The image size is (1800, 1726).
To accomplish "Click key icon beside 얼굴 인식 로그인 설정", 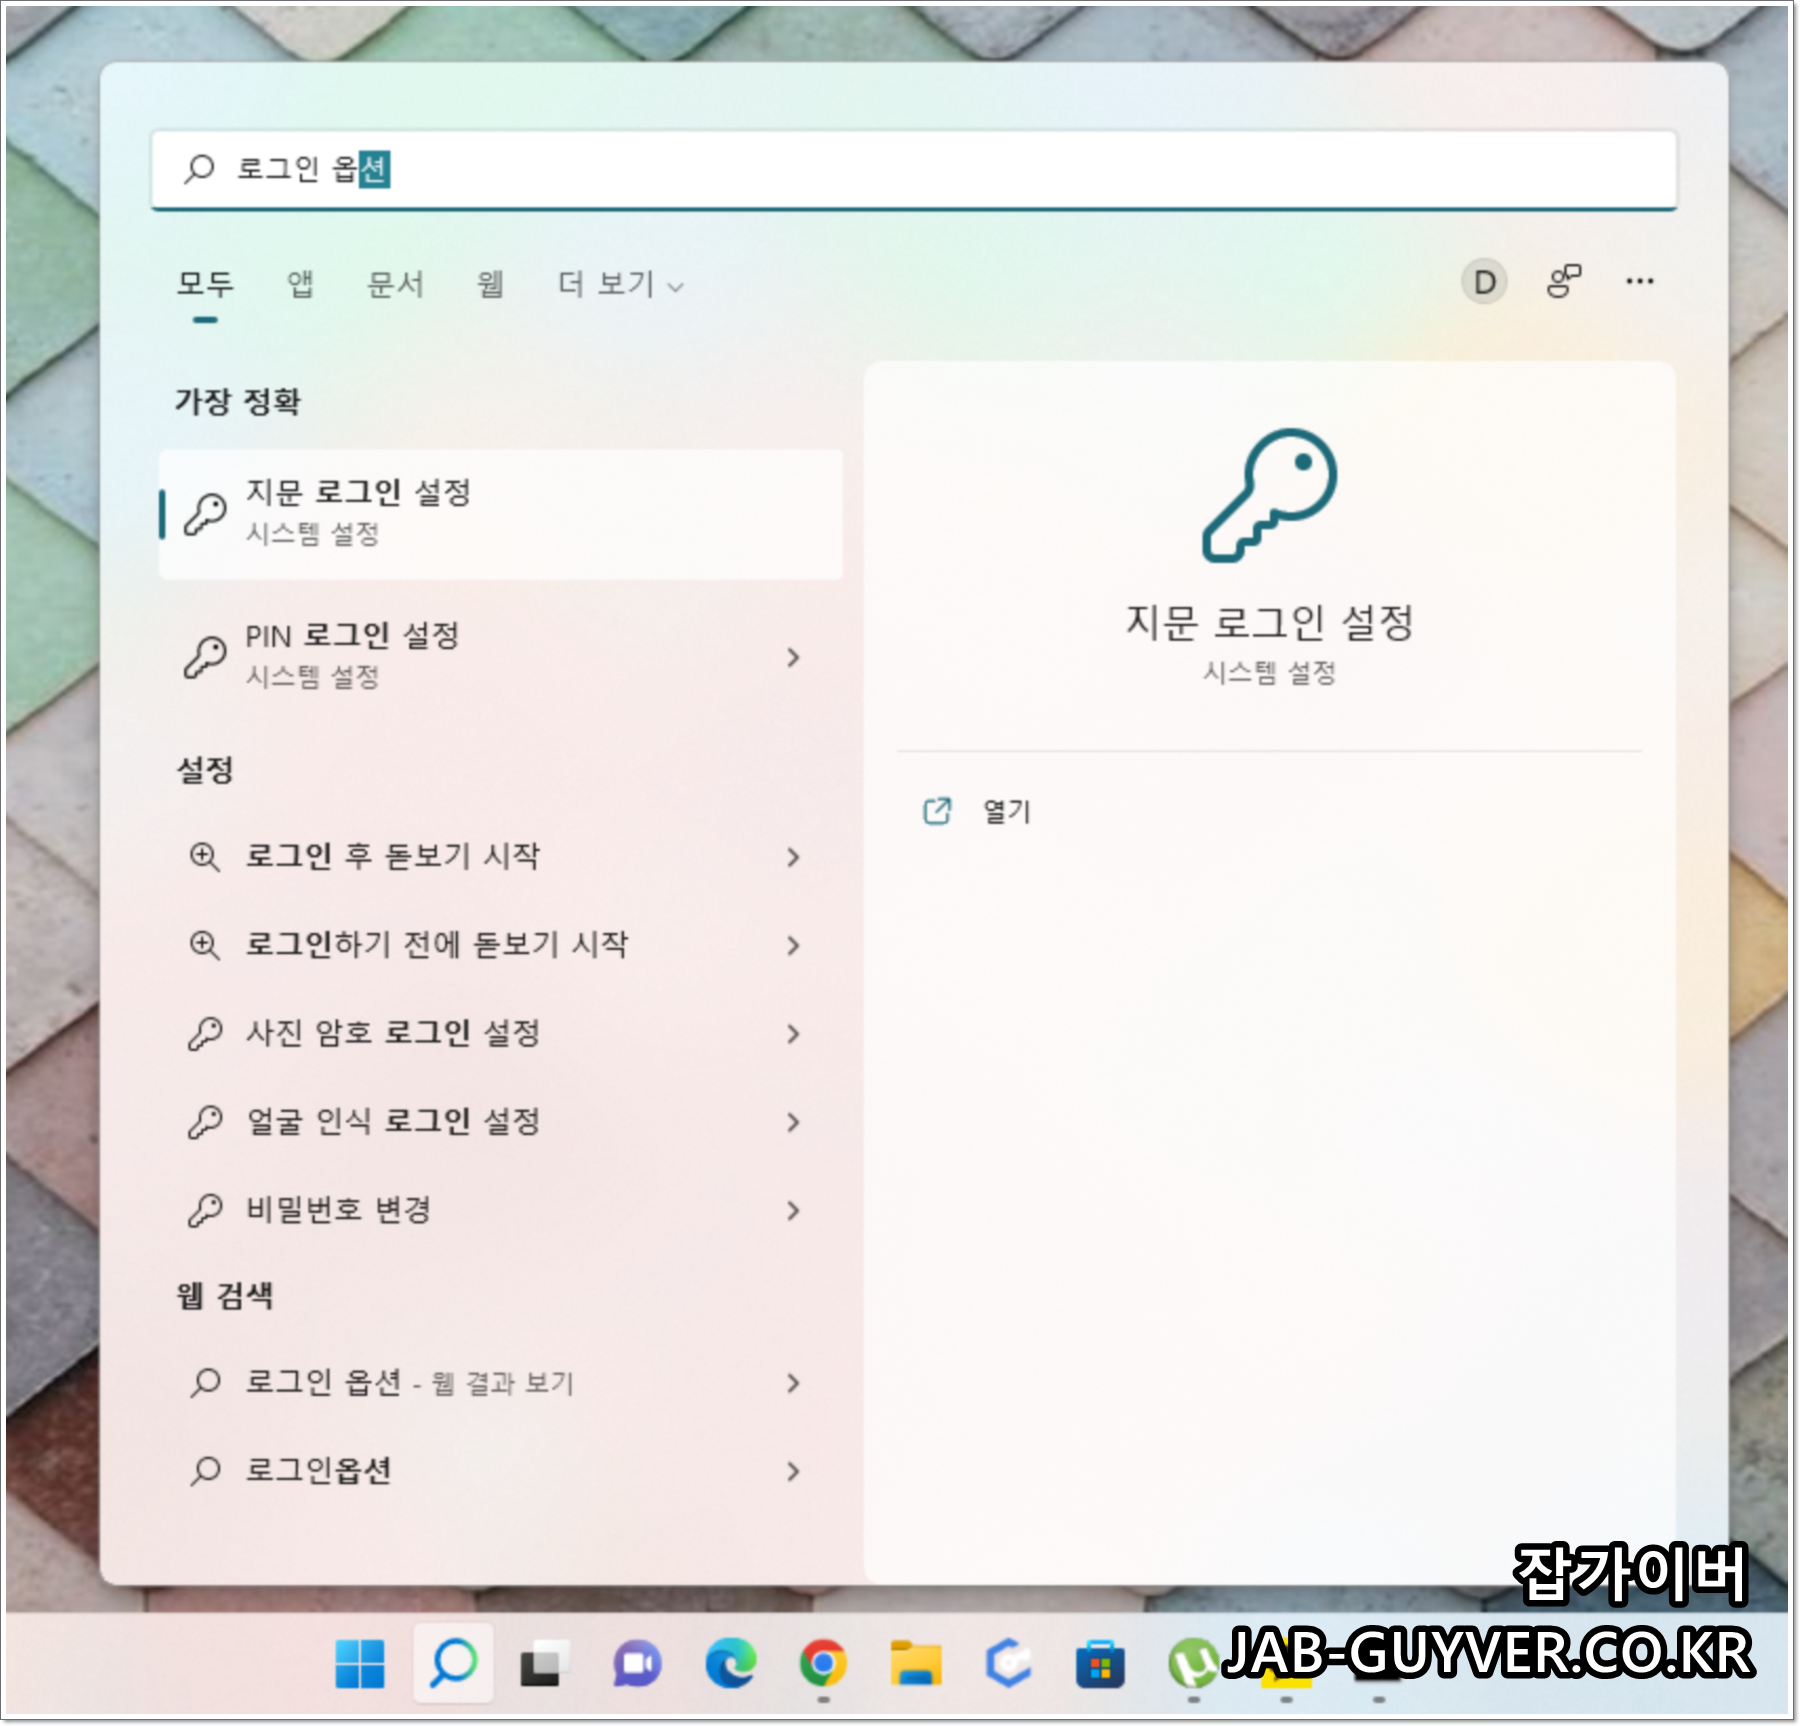I will tap(205, 1122).
